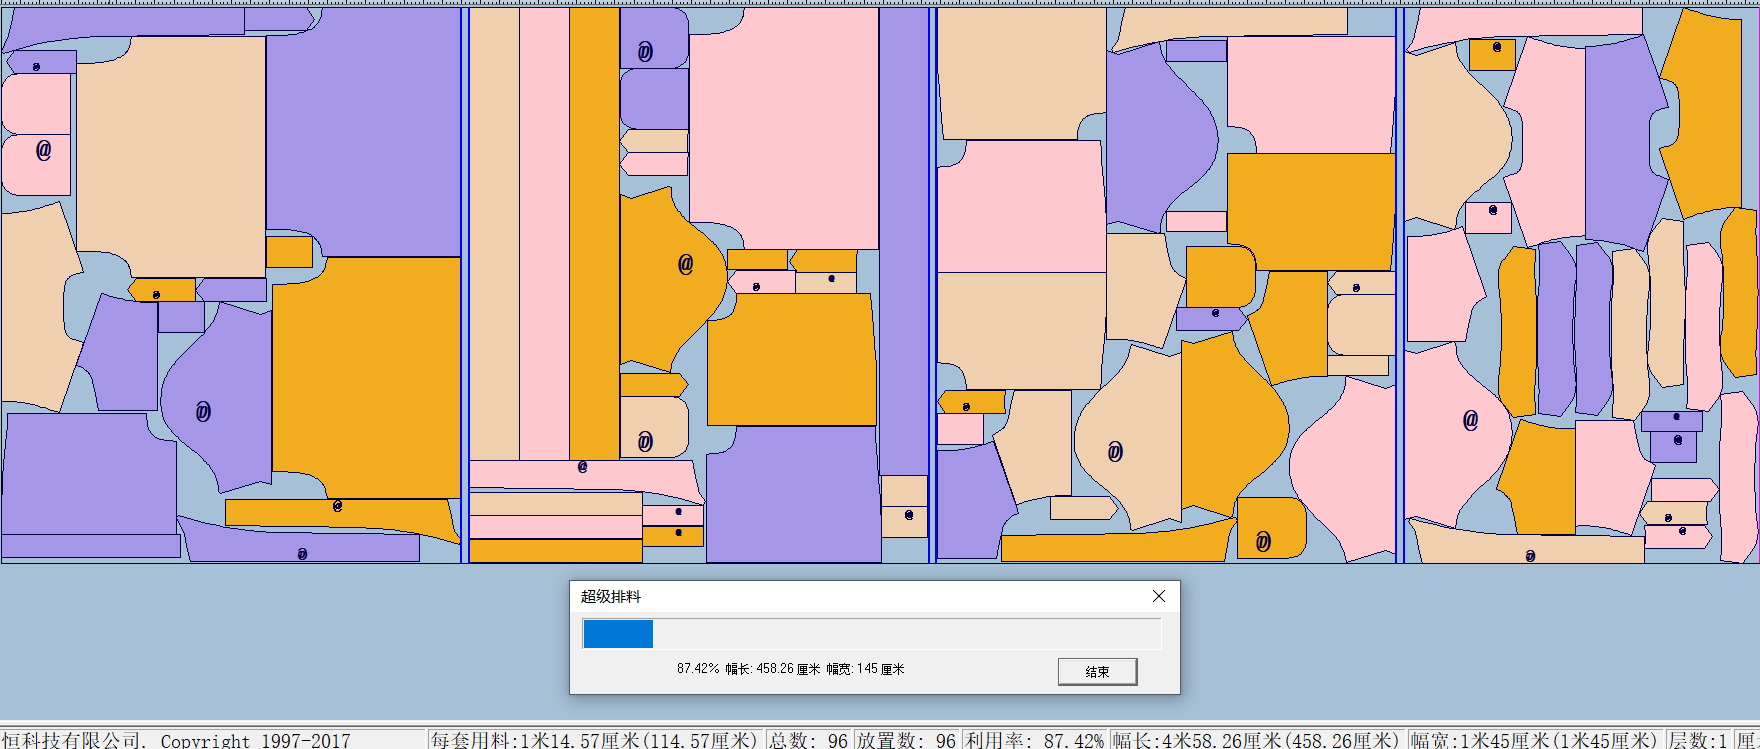
Task: Click the 幅宽 1米45厘米 status field
Action: [x=1534, y=740]
